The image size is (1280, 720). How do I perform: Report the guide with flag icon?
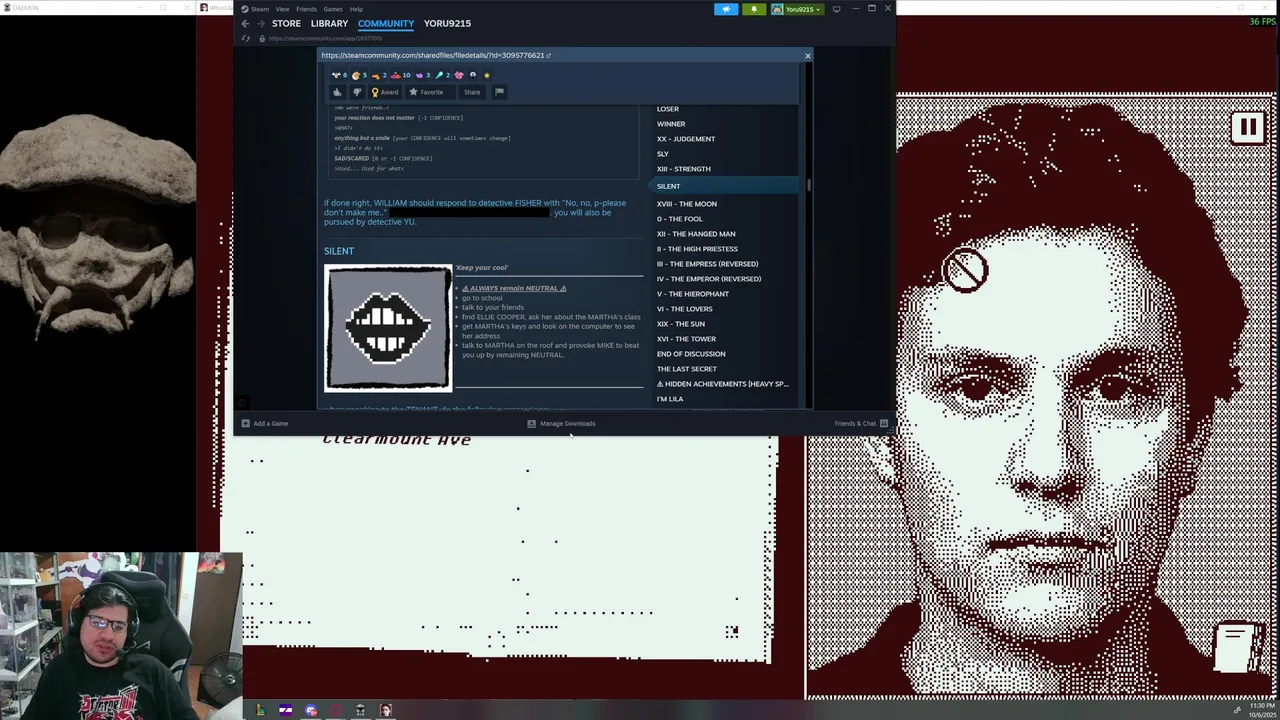click(499, 92)
